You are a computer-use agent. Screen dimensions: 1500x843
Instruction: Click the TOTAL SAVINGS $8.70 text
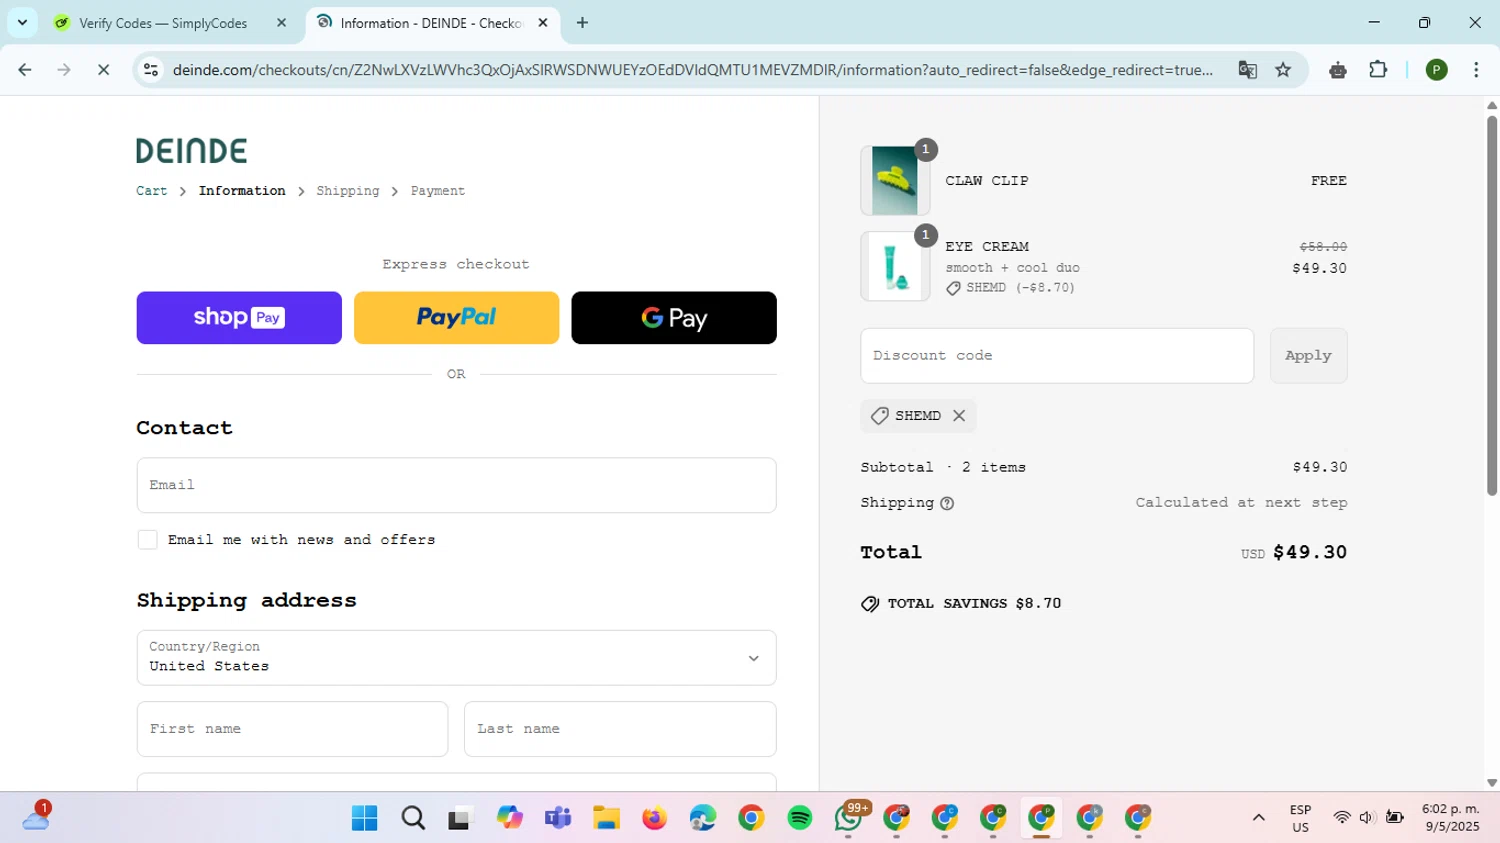pyautogui.click(x=974, y=604)
